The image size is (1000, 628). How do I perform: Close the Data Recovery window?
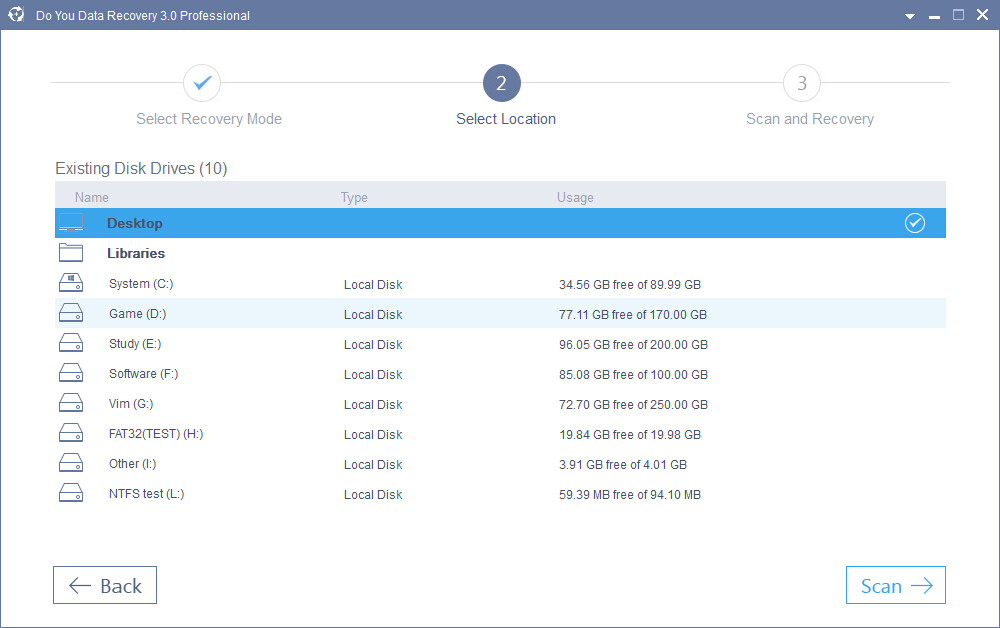point(982,15)
